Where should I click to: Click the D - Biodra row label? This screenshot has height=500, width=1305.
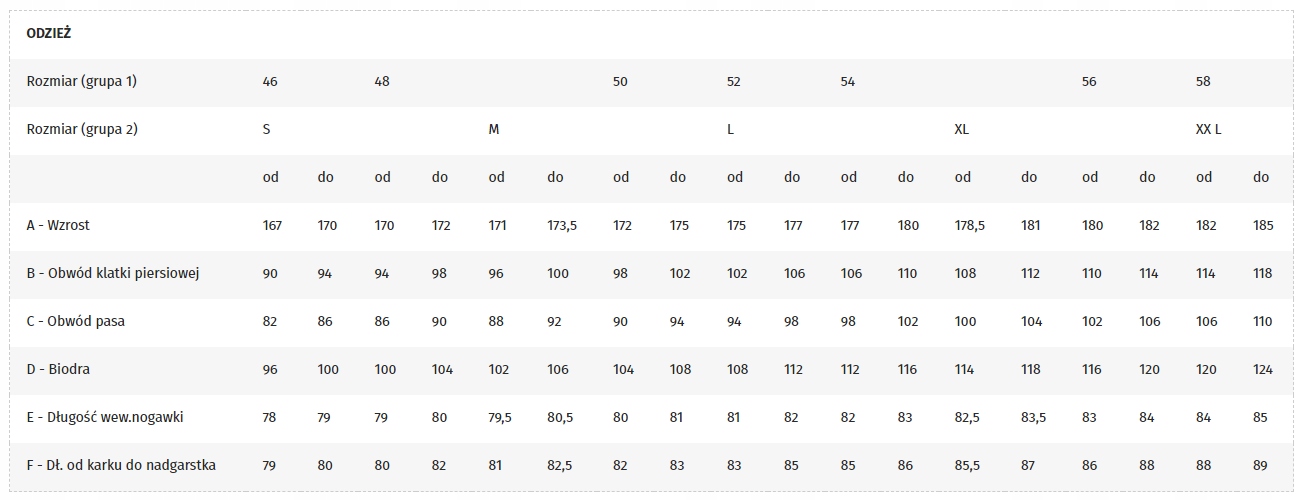[58, 369]
